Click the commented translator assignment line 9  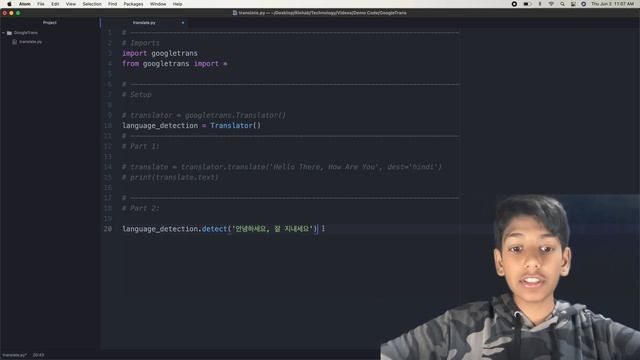click(x=204, y=116)
